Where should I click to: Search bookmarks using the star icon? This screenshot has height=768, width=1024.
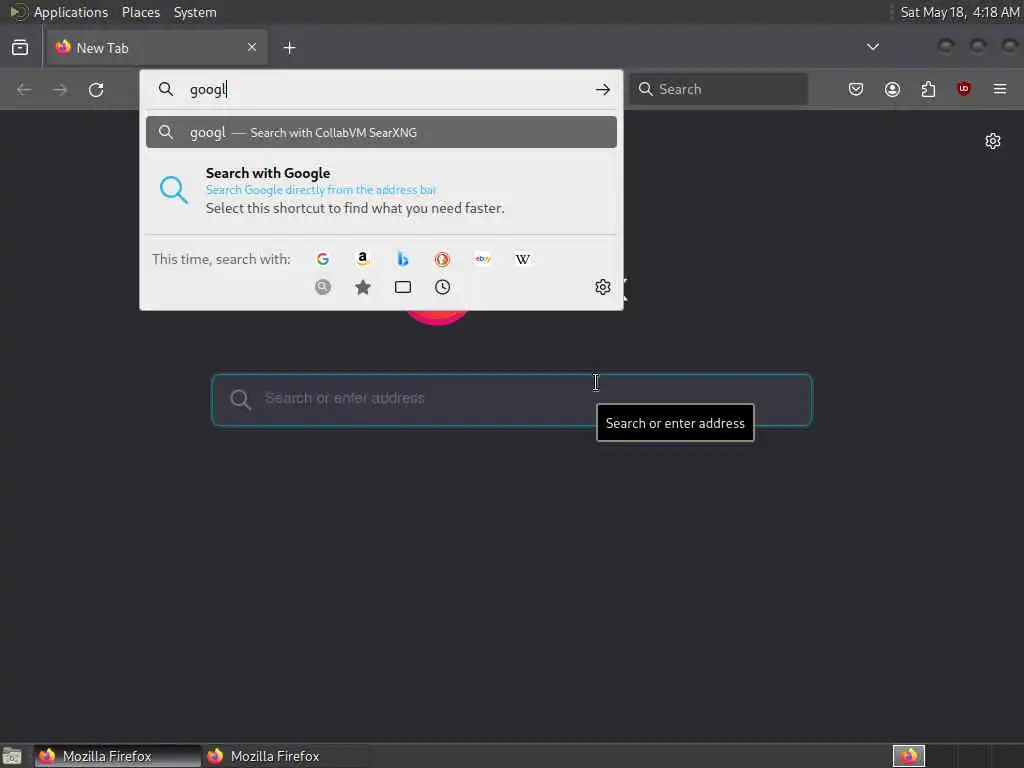[362, 287]
